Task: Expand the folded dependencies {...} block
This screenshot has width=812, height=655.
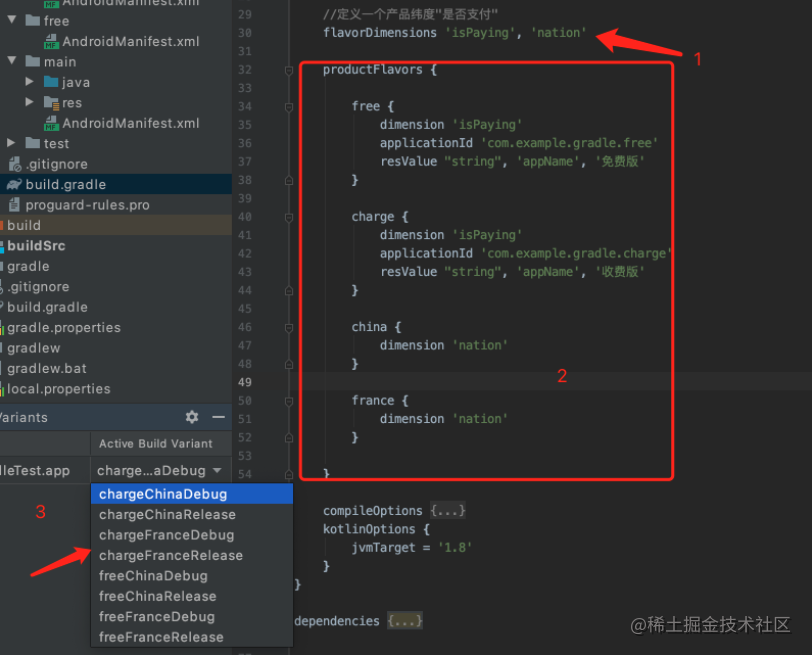Action: 405,620
